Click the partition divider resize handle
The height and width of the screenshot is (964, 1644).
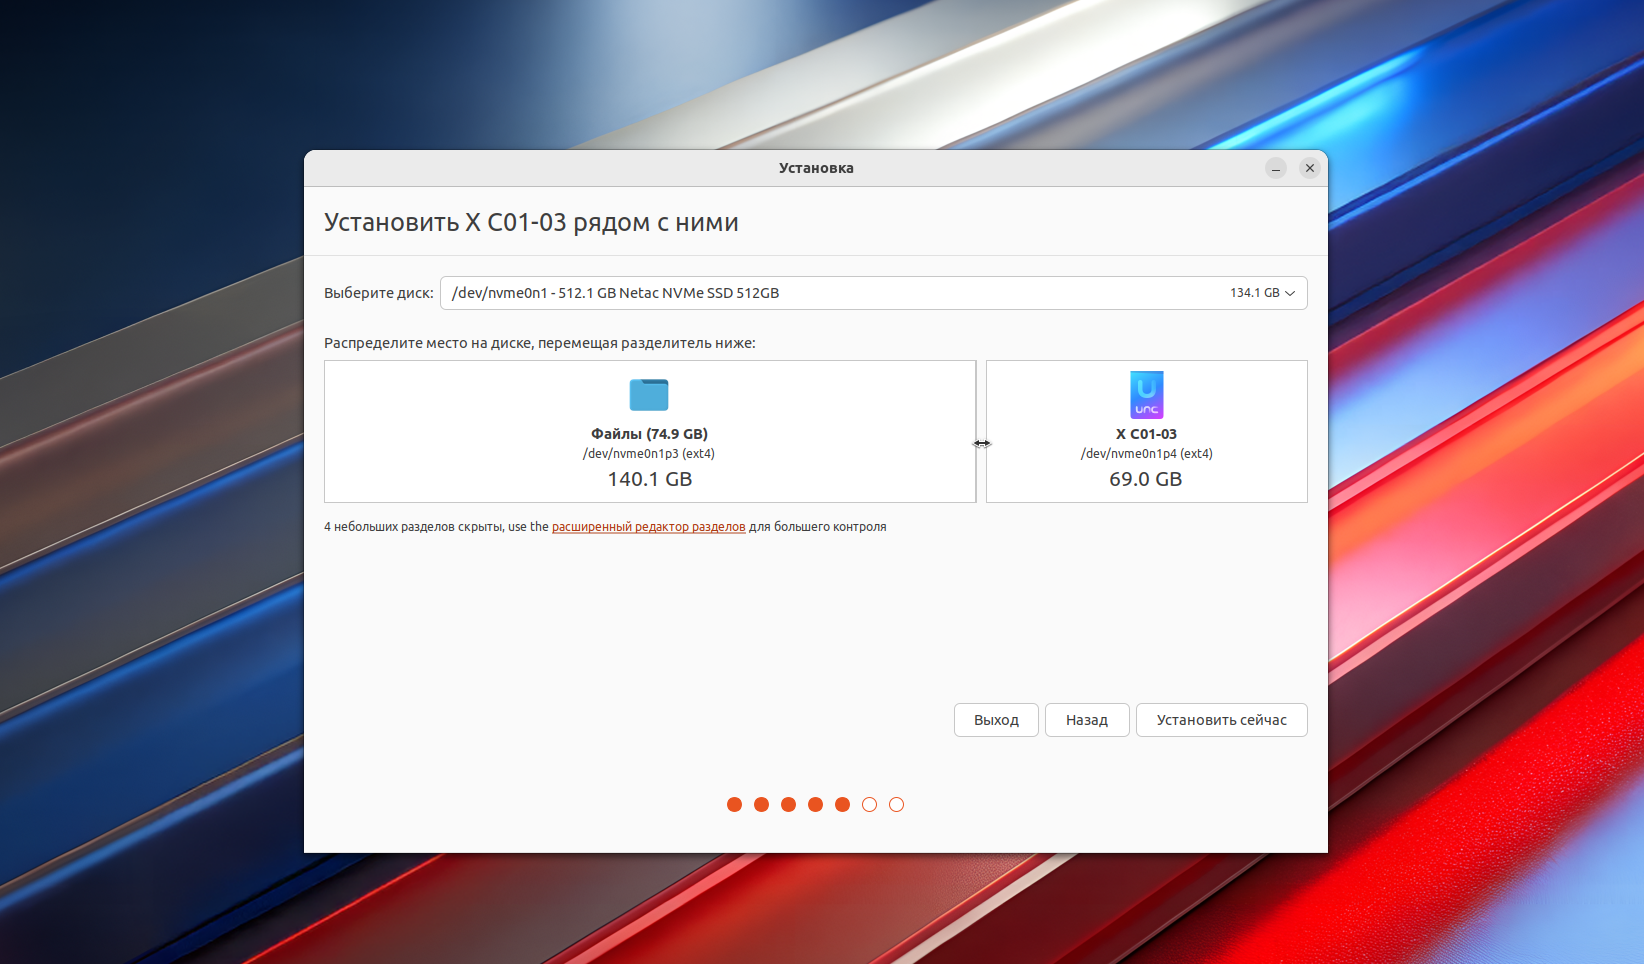tap(981, 443)
